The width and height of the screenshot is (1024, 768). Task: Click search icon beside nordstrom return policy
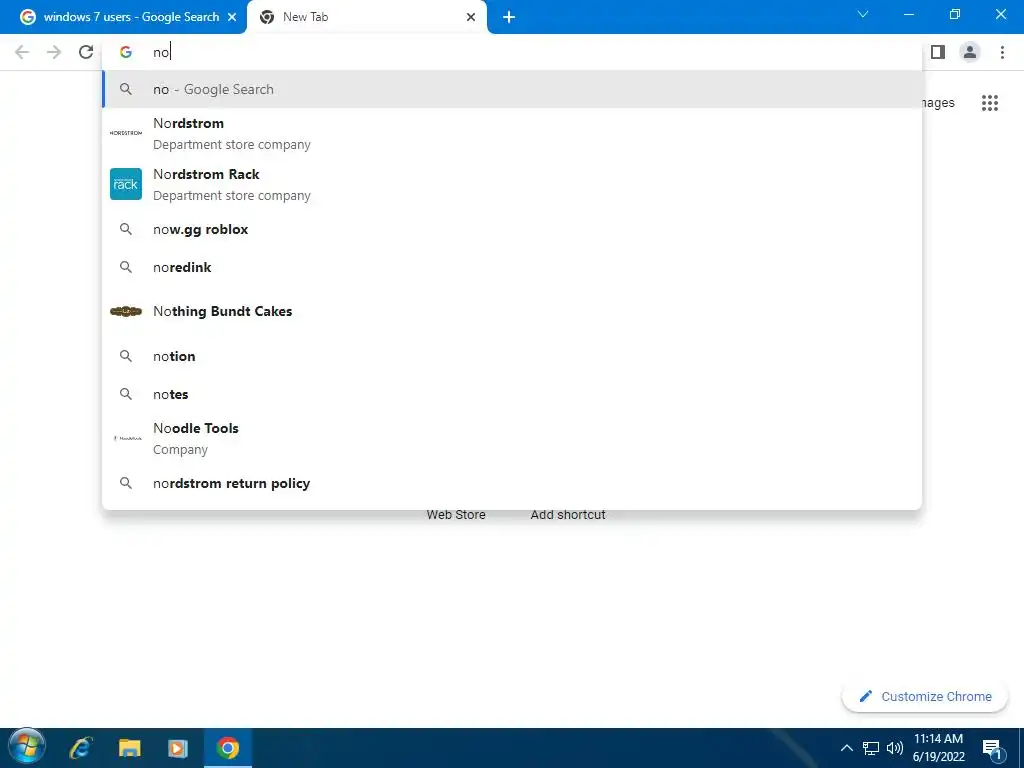[125, 483]
